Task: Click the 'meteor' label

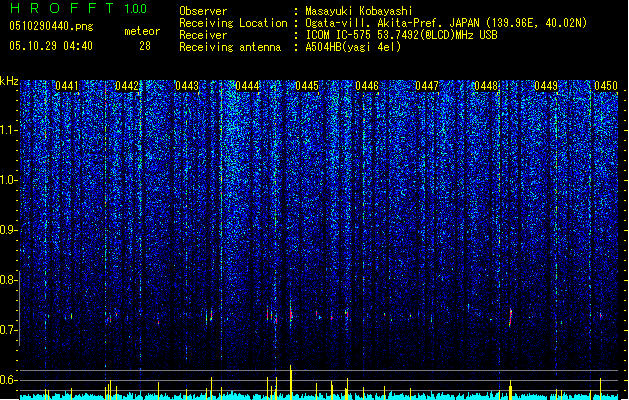Action: click(142, 31)
